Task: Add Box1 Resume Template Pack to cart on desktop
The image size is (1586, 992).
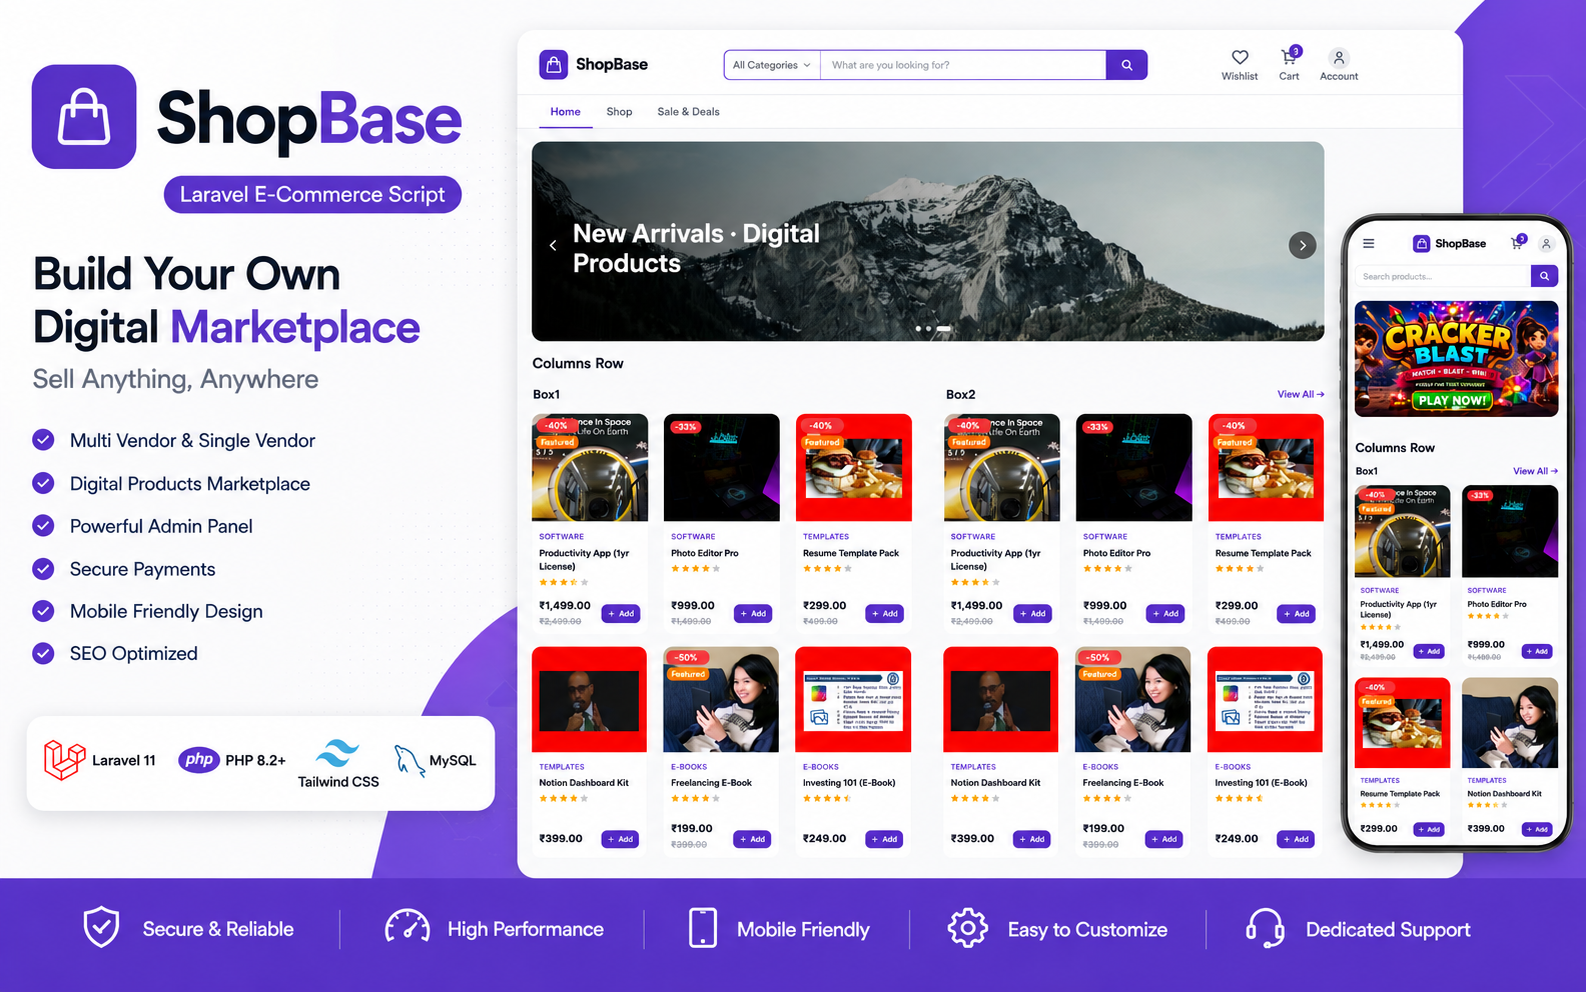Action: click(885, 614)
